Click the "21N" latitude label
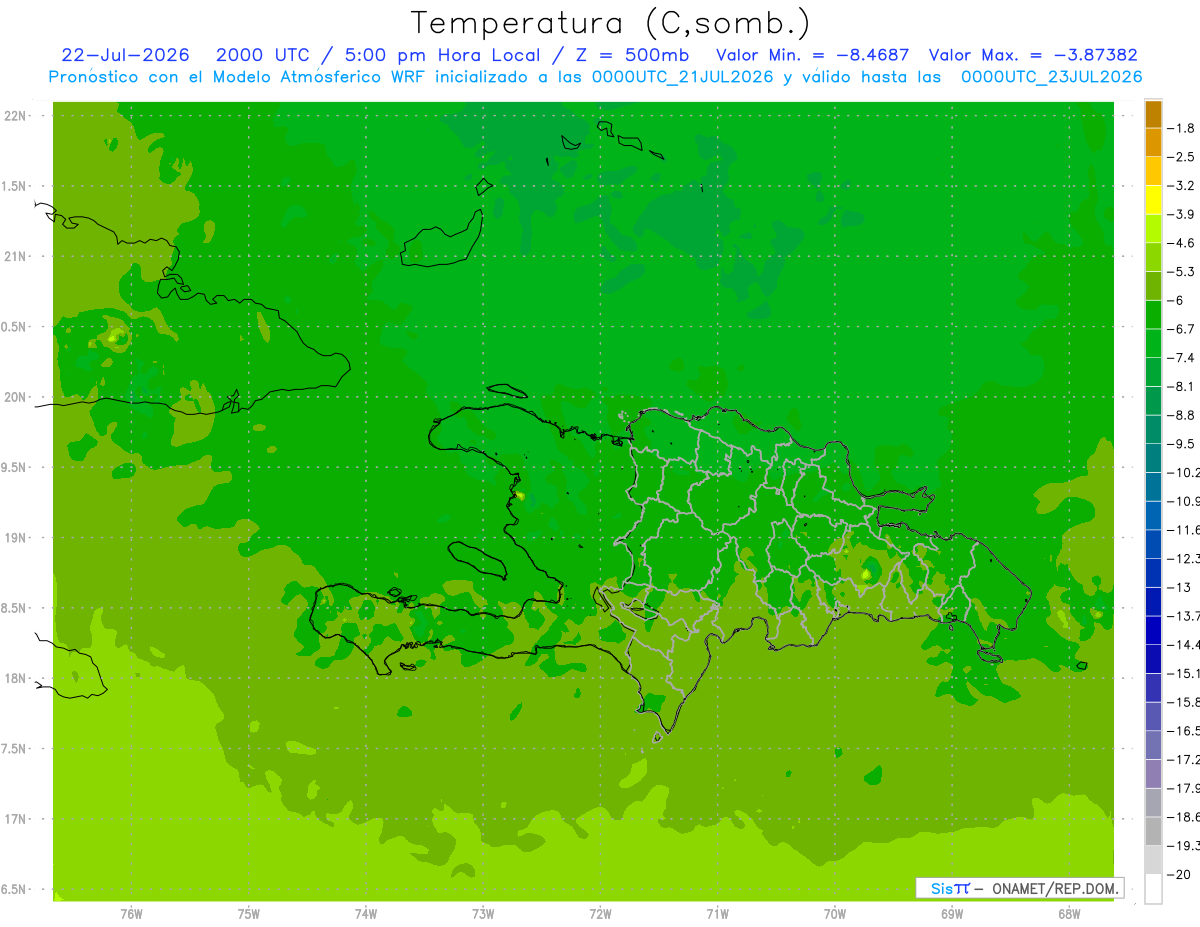The width and height of the screenshot is (1200, 927). coord(15,256)
